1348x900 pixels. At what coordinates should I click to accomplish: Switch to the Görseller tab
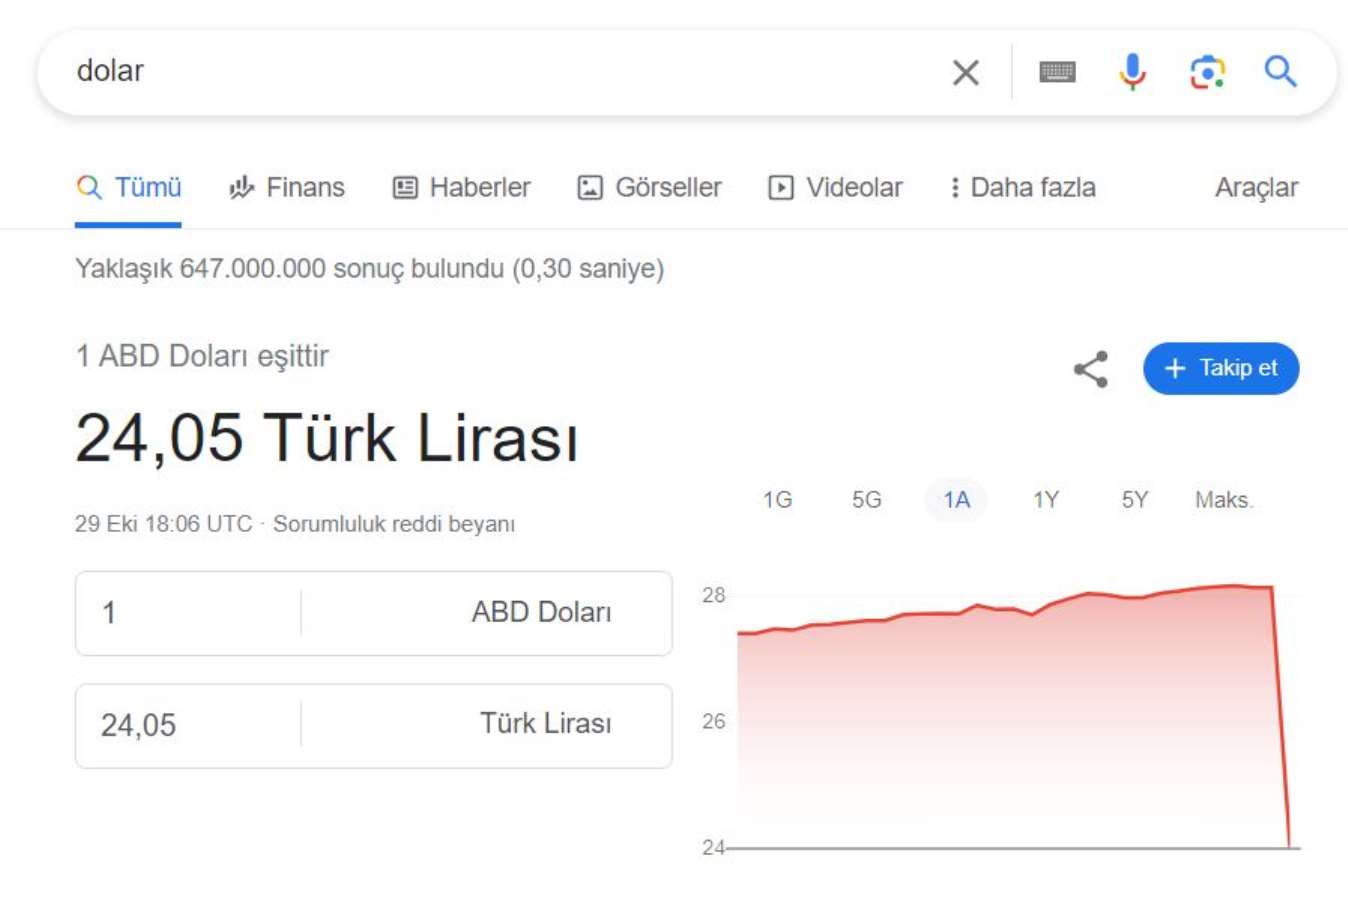coord(647,187)
